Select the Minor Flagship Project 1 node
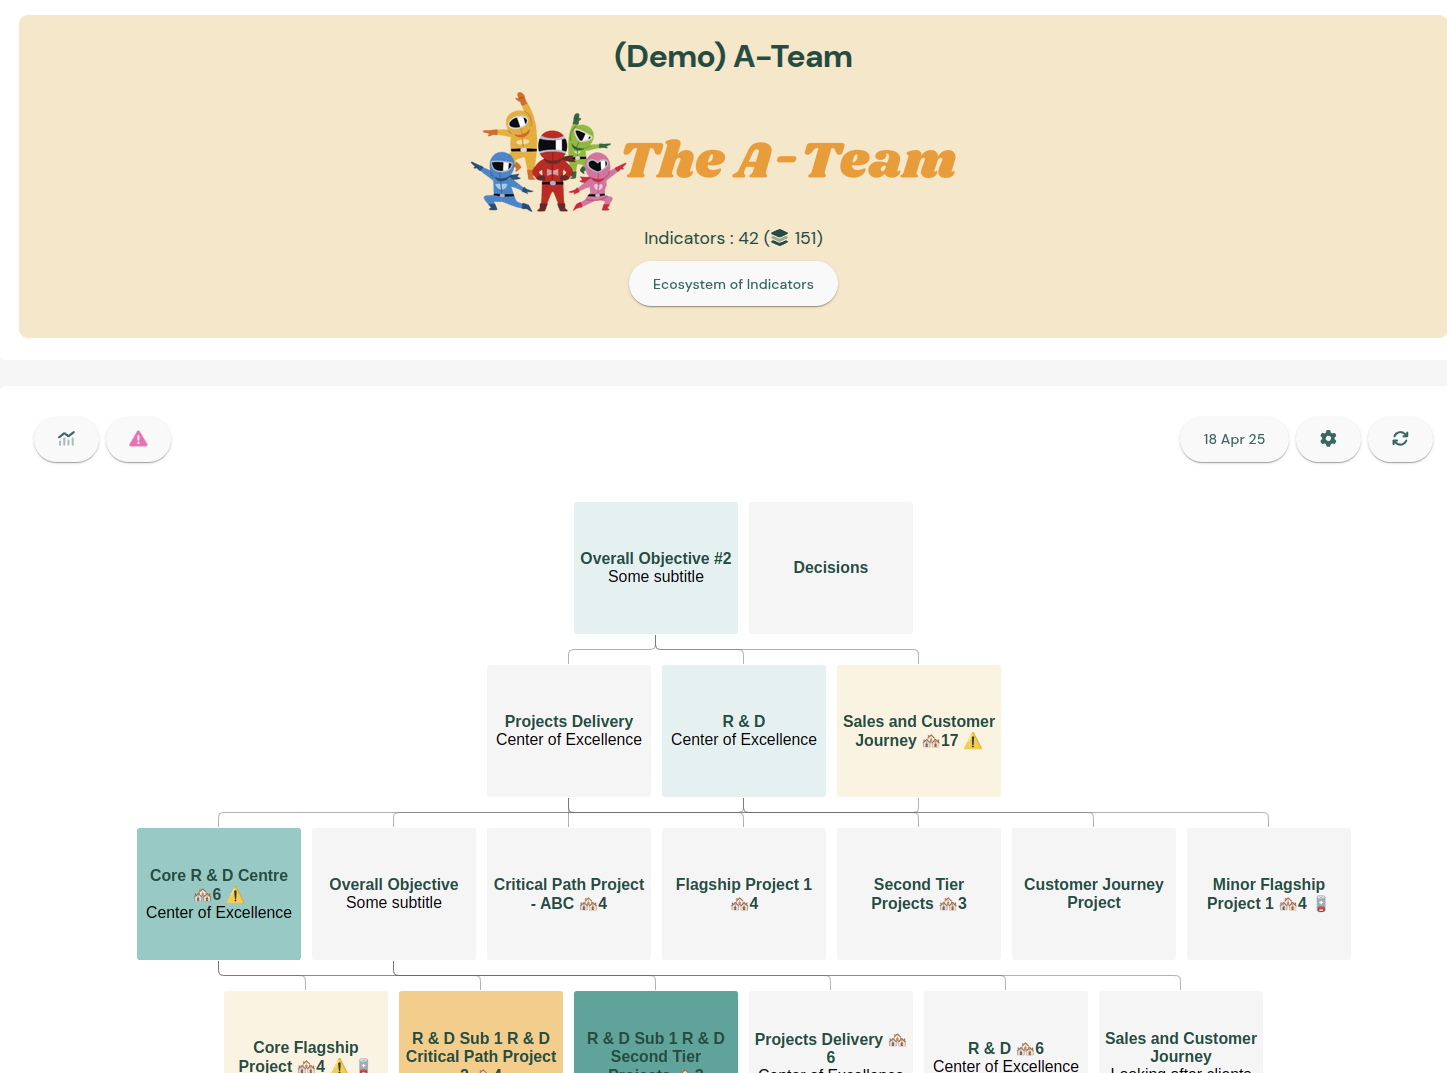This screenshot has width=1447, height=1073. click(1269, 894)
